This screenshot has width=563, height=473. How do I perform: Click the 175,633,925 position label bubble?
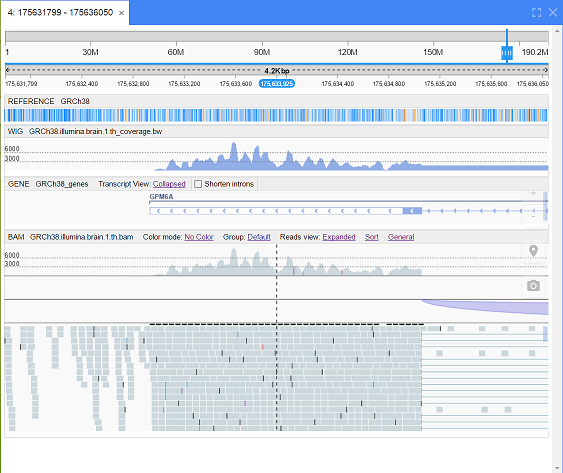pyautogui.click(x=277, y=84)
